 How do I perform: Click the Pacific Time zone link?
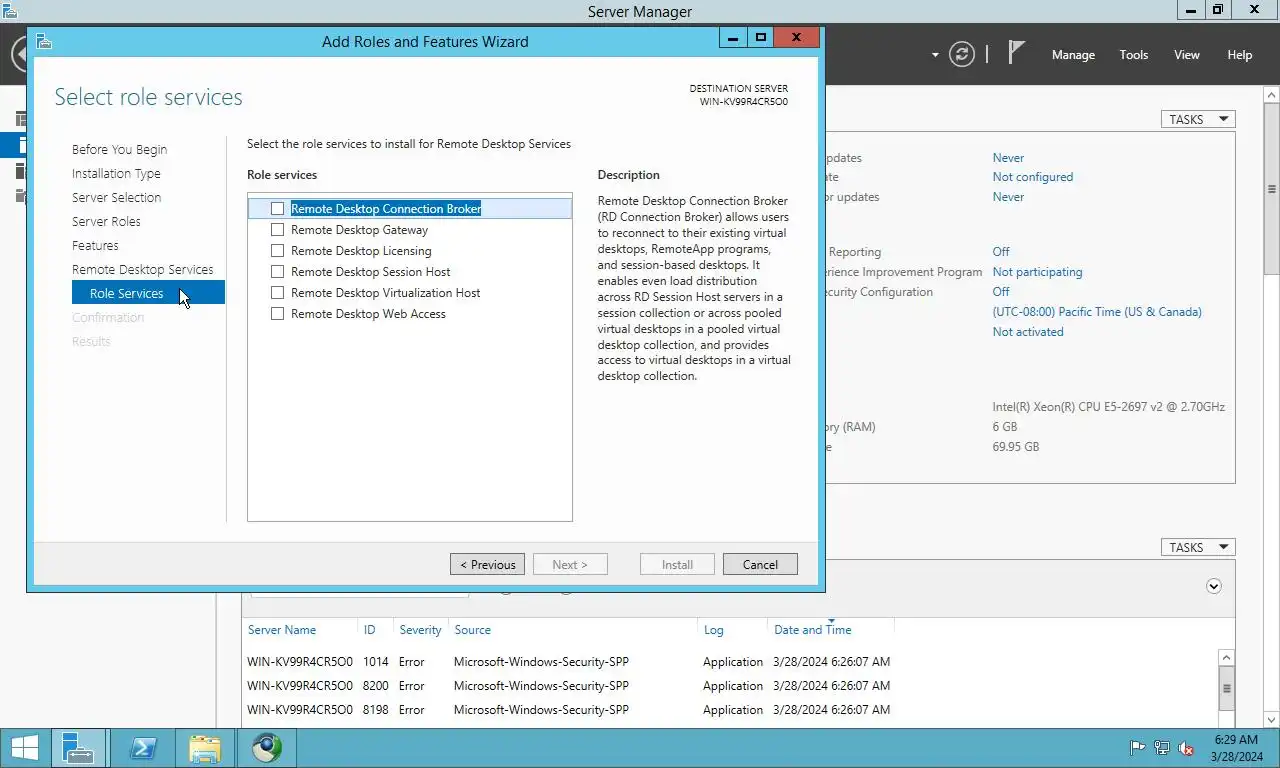[x=1097, y=312]
